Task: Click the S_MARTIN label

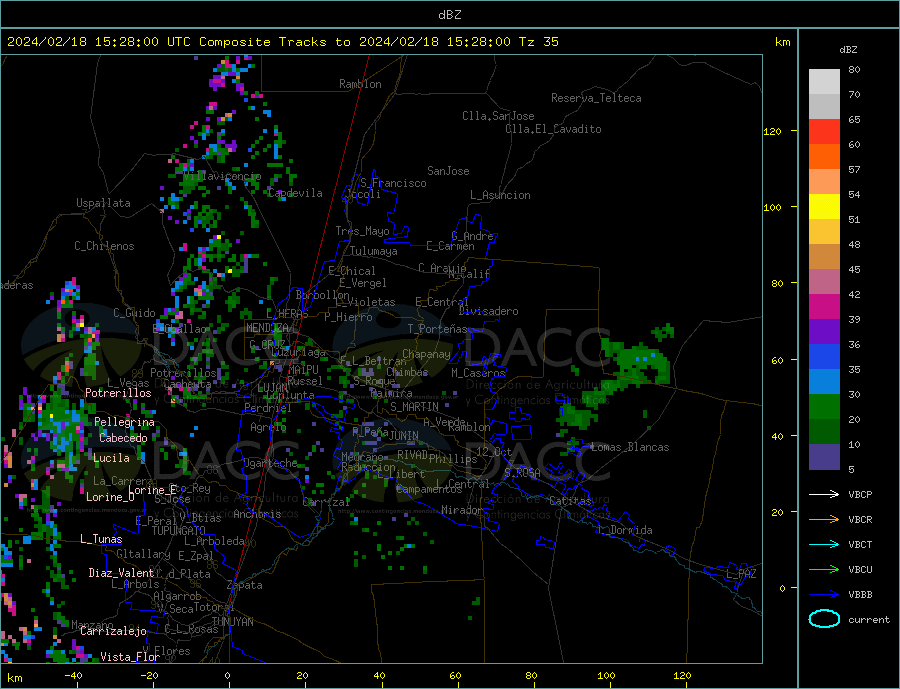Action: [x=414, y=407]
